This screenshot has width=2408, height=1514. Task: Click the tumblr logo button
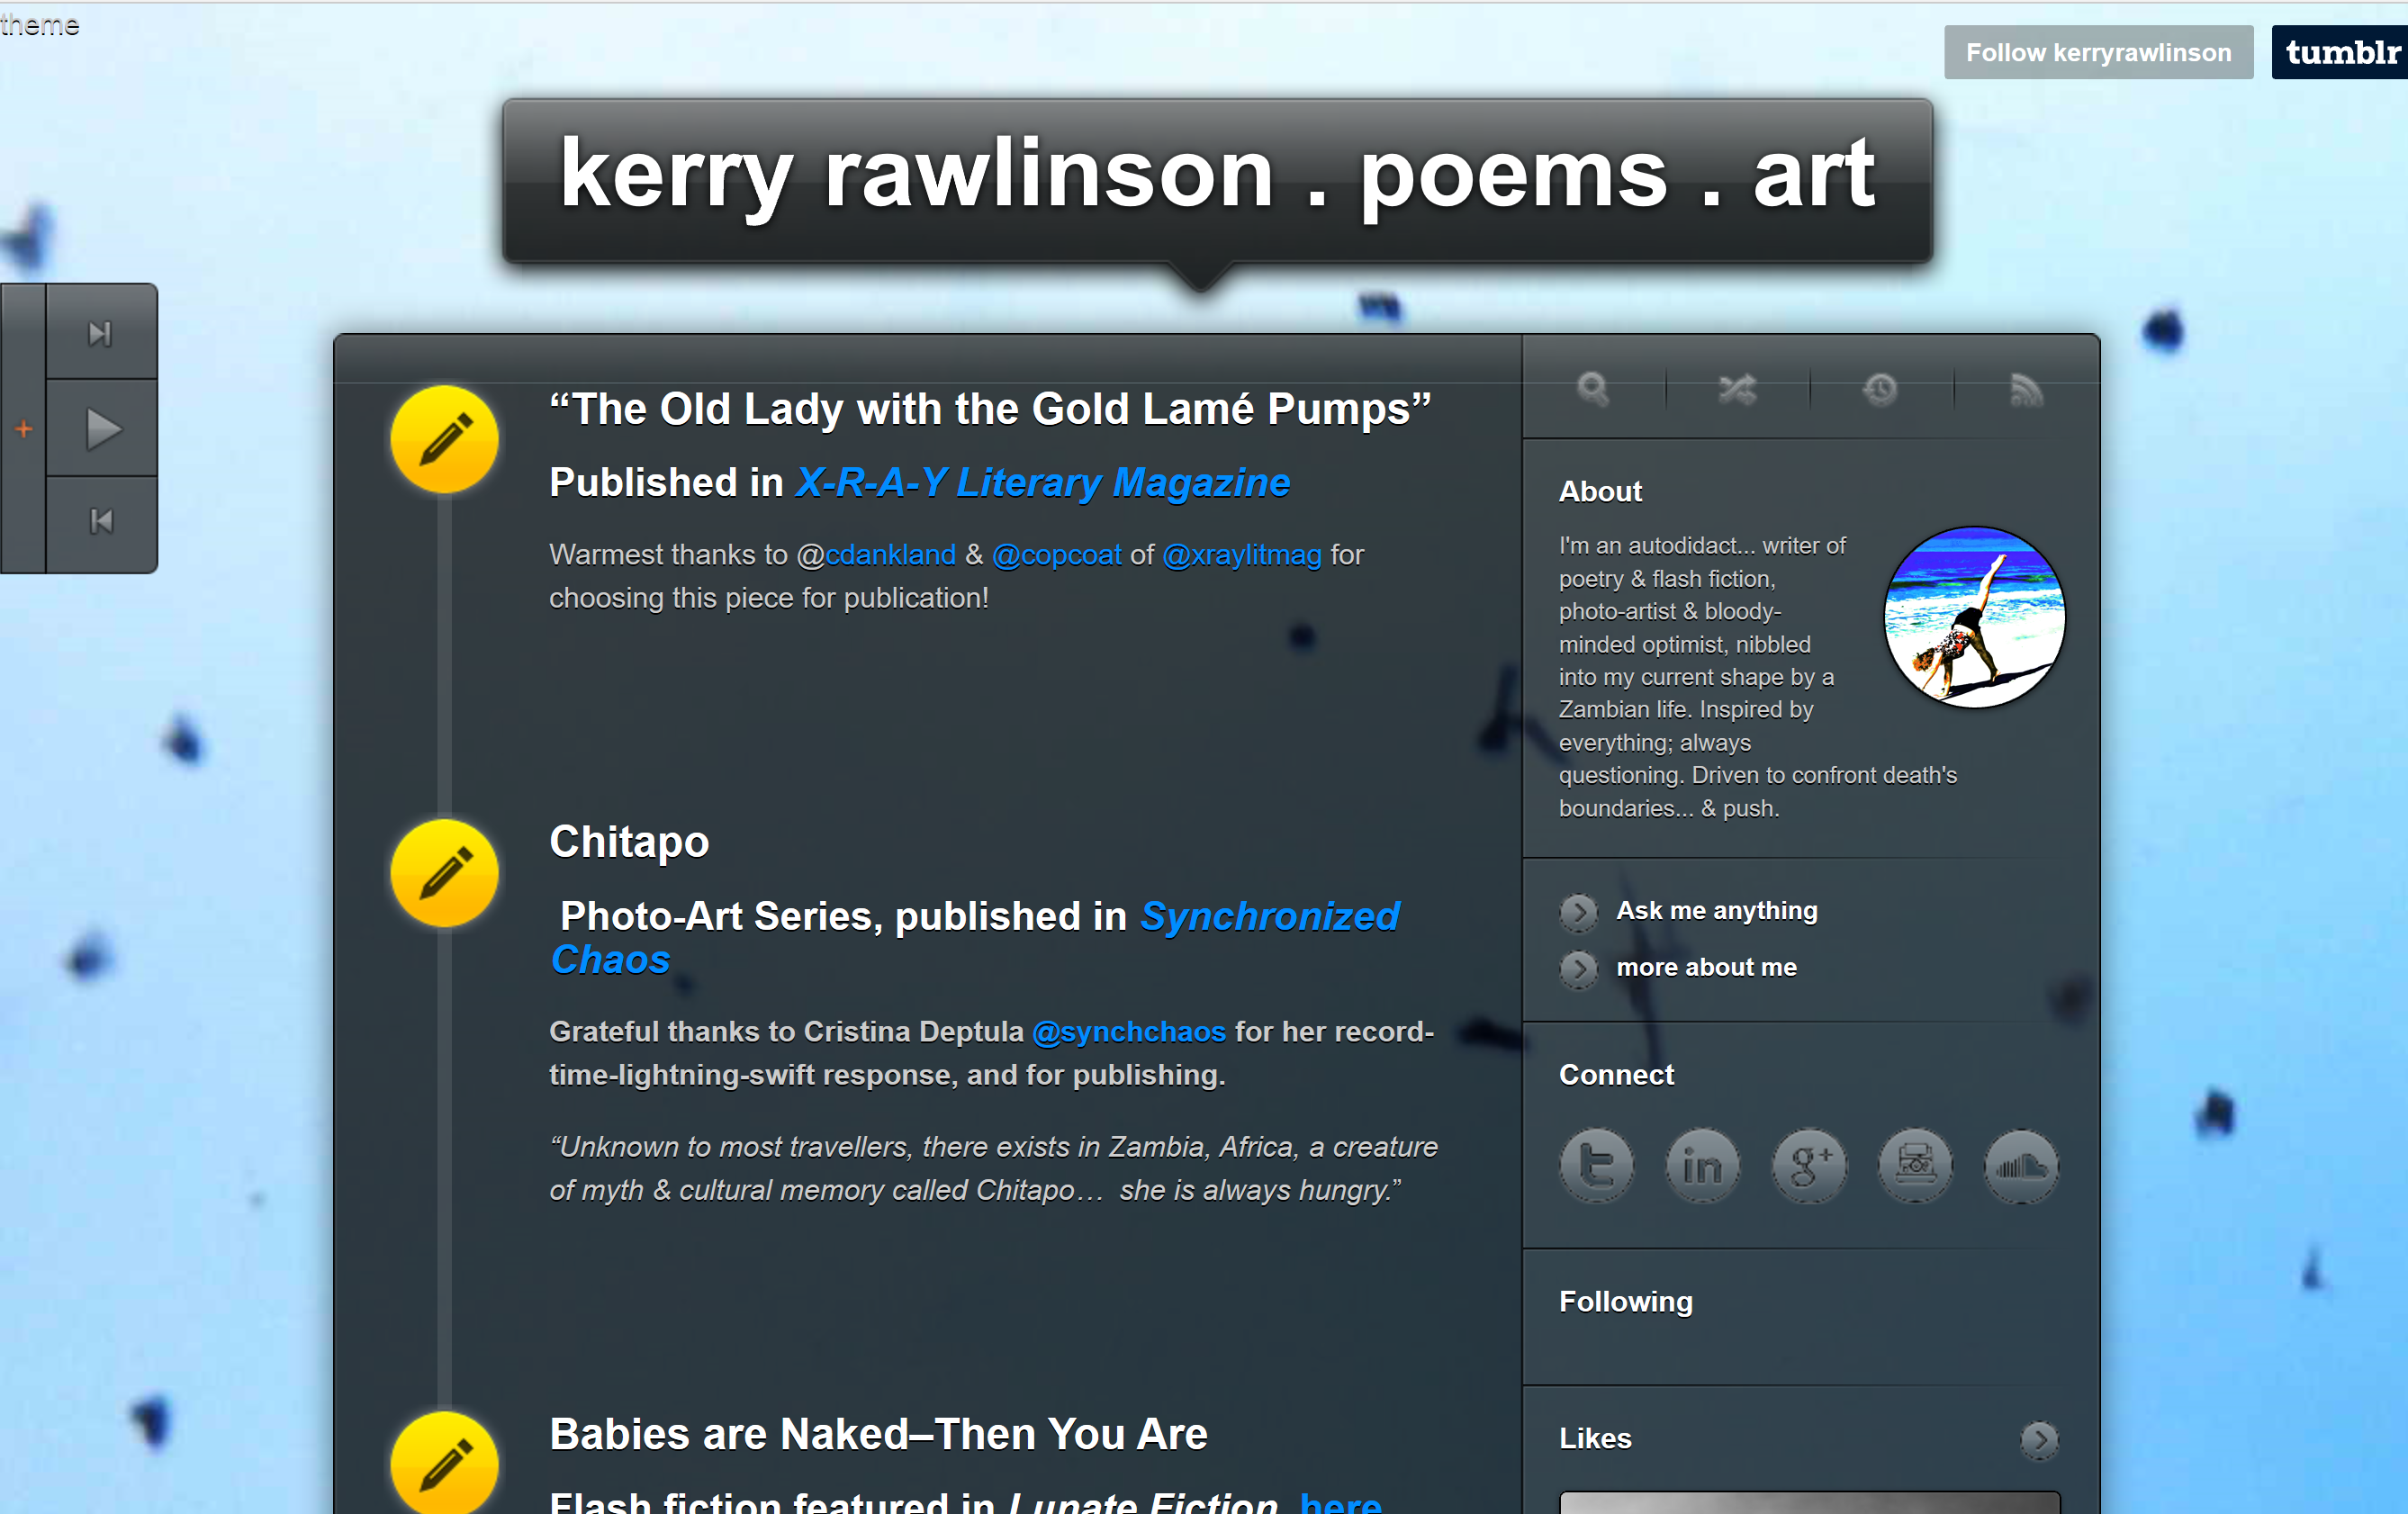[2340, 52]
